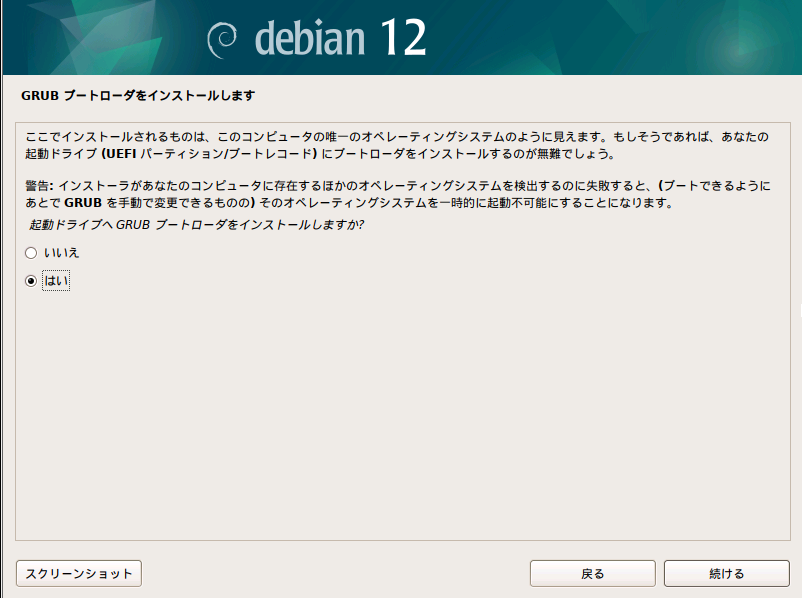Click the 続ける button to continue
Screen dimensions: 802x598
(x=726, y=573)
